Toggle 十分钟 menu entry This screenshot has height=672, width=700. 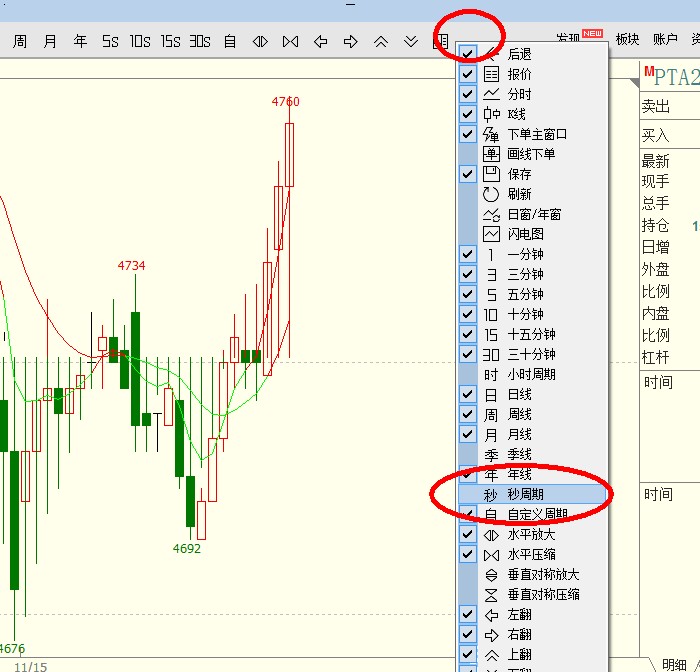pyautogui.click(x=532, y=314)
